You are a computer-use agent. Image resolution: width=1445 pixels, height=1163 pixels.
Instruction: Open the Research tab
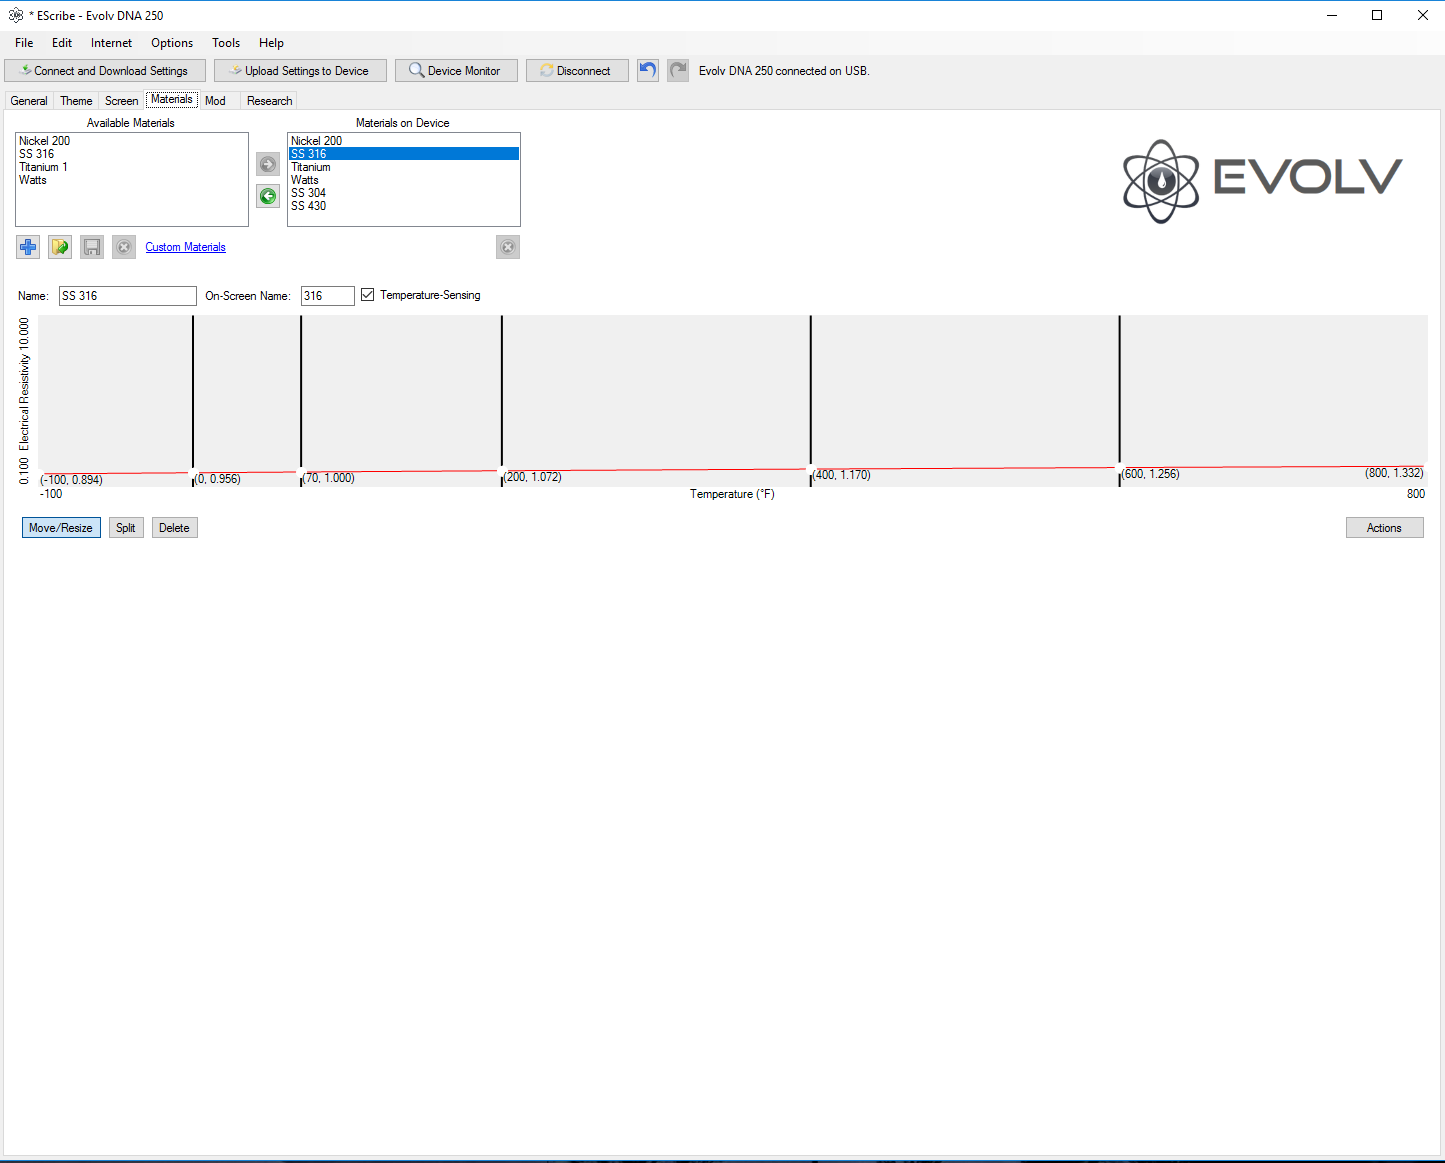click(x=269, y=101)
